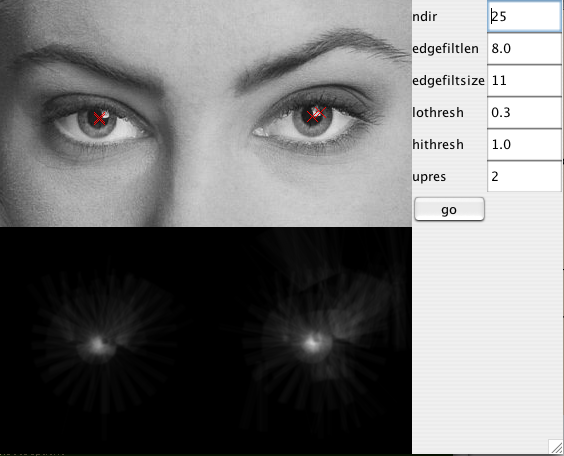Click the edgefiltlen parameter label
Screen dimensions: 564x456
tap(446, 49)
